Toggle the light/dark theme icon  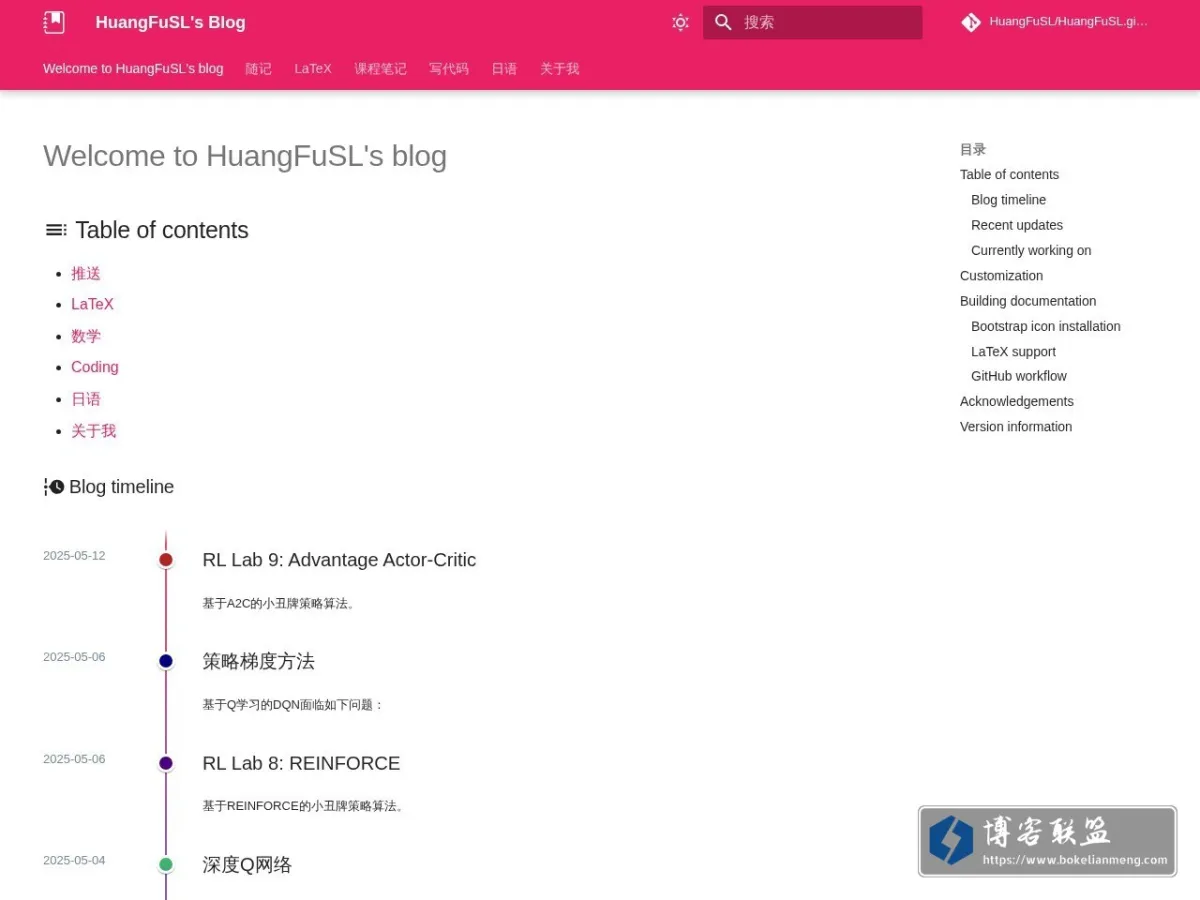coord(681,22)
